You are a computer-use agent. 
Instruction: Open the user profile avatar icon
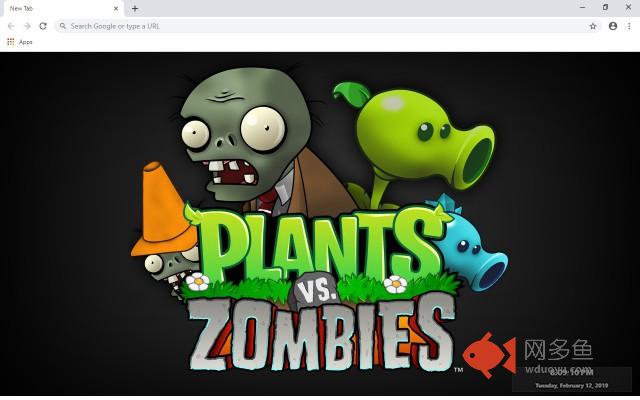613,26
